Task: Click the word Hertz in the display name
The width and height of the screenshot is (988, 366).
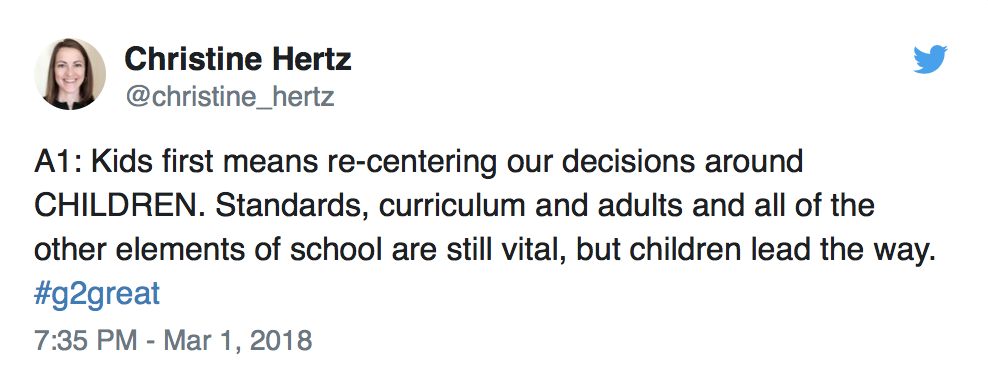Action: pyautogui.click(x=312, y=60)
